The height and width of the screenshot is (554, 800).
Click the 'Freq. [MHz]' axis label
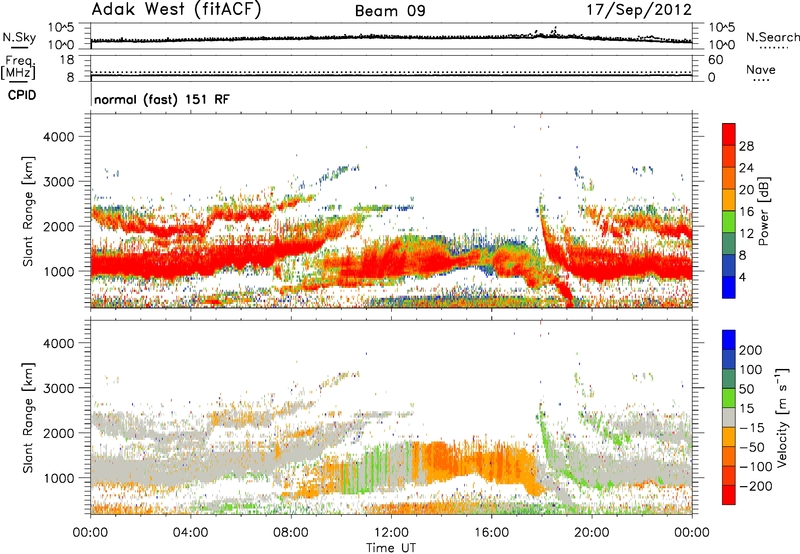coord(18,67)
